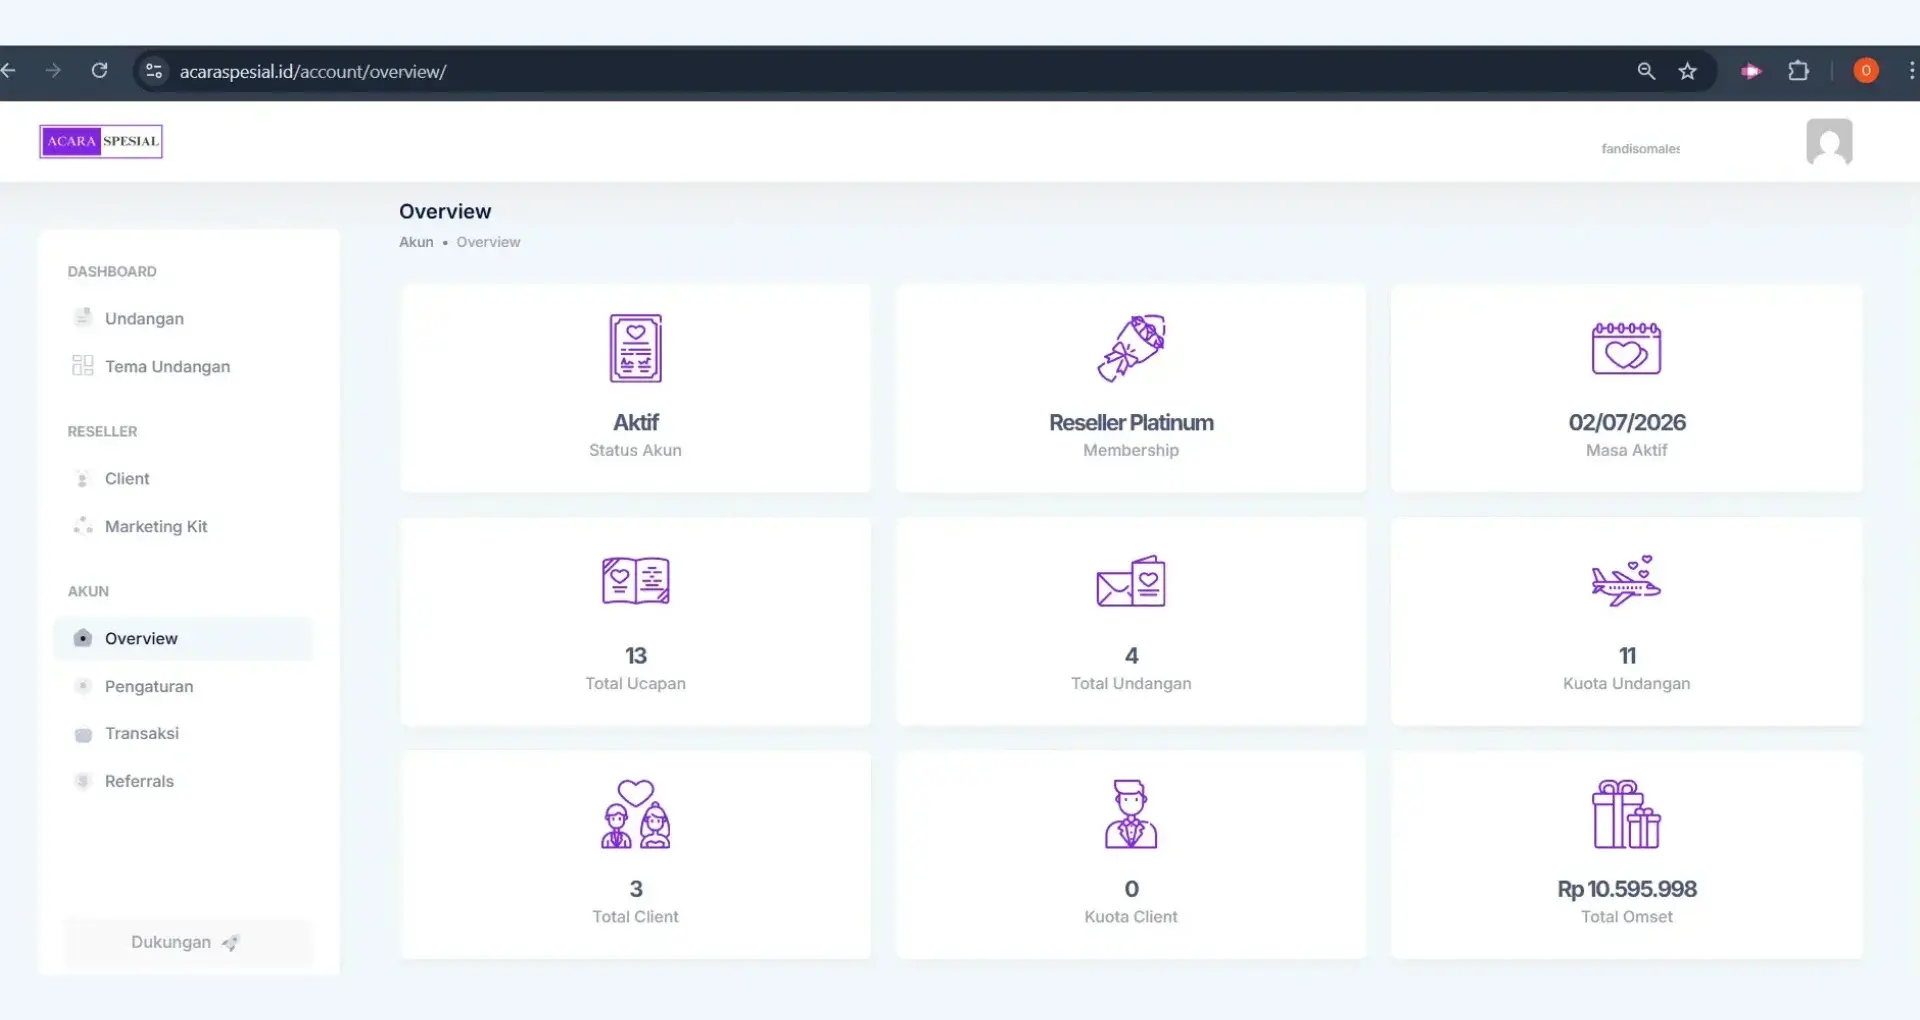
Task: Select Client under Reseller section
Action: [127, 478]
